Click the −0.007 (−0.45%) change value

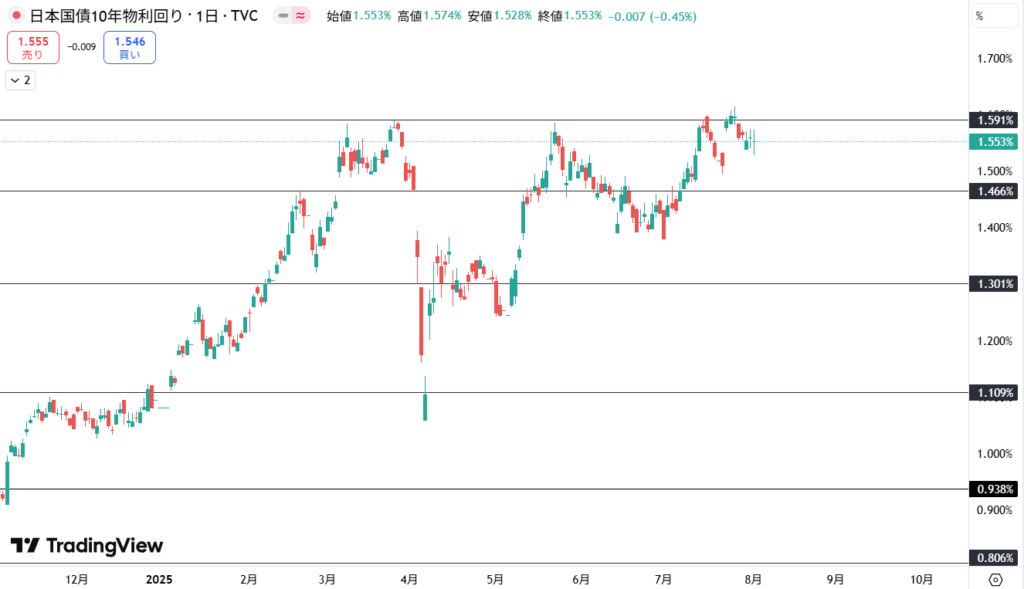[x=652, y=16]
